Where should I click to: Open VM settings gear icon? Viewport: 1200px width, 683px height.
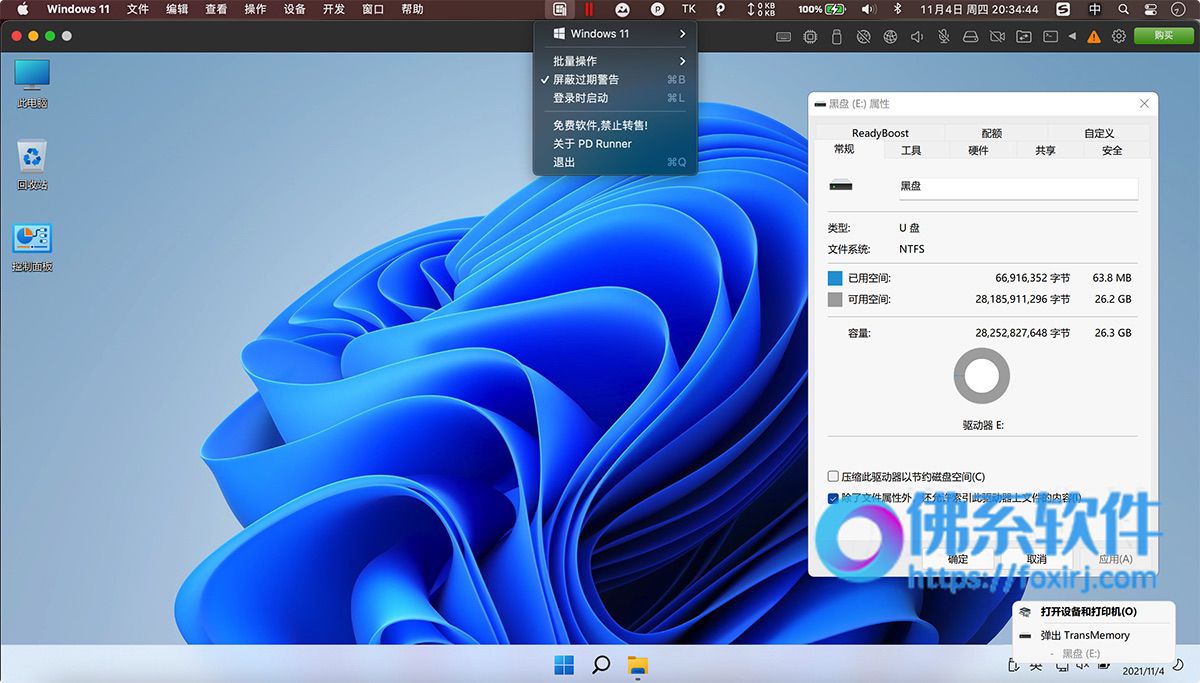(x=1119, y=36)
